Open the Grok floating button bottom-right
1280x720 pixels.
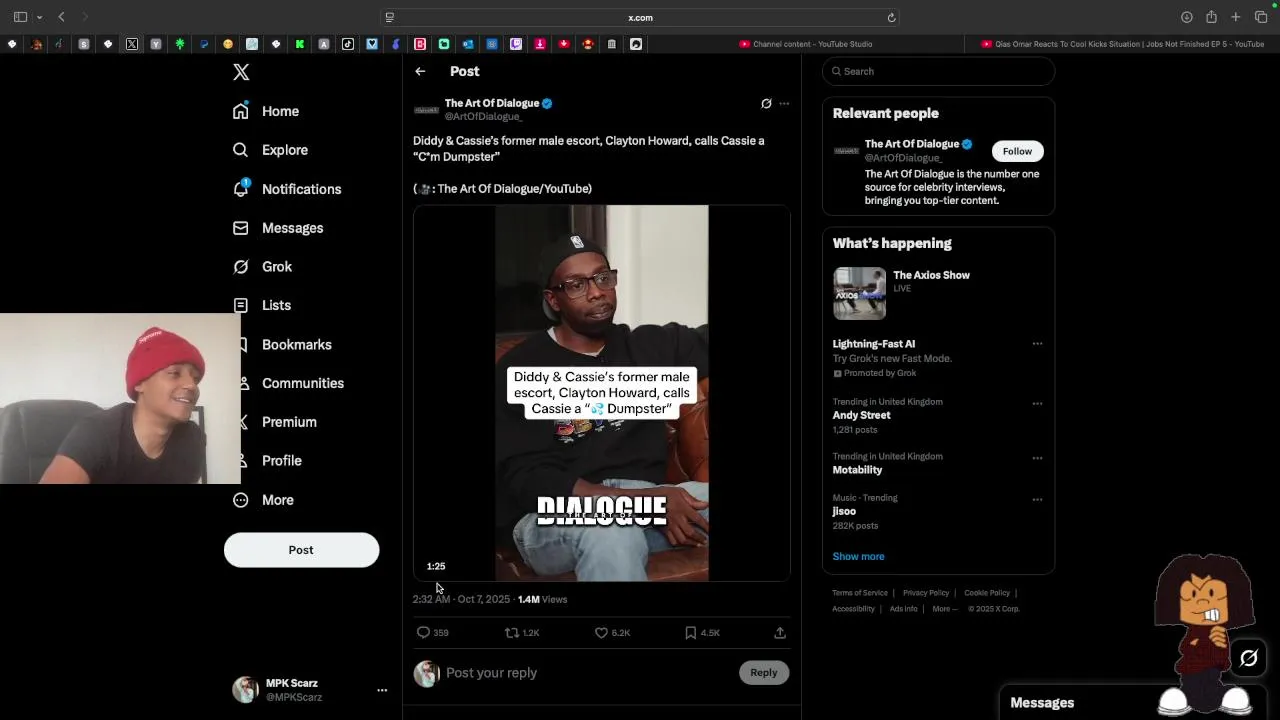click(x=1248, y=658)
